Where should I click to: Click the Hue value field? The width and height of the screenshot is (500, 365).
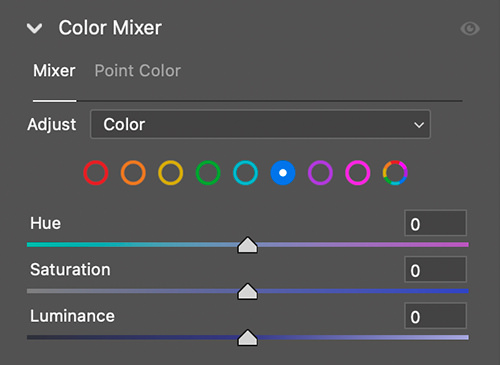(x=435, y=223)
